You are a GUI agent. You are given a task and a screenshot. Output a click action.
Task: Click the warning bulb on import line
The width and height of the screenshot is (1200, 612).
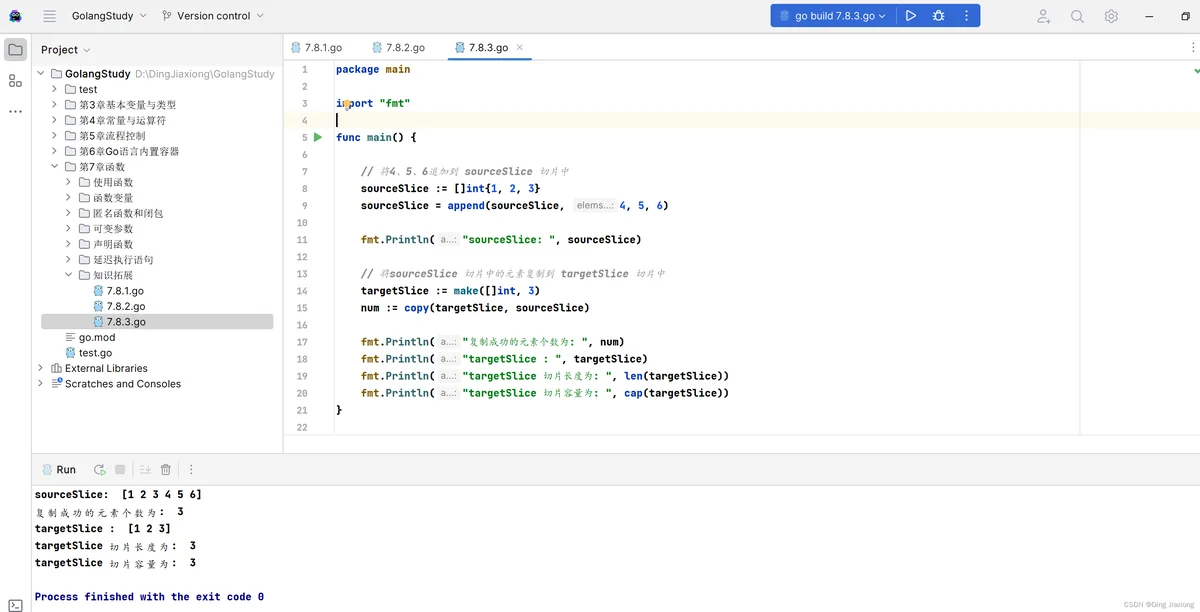(x=346, y=103)
